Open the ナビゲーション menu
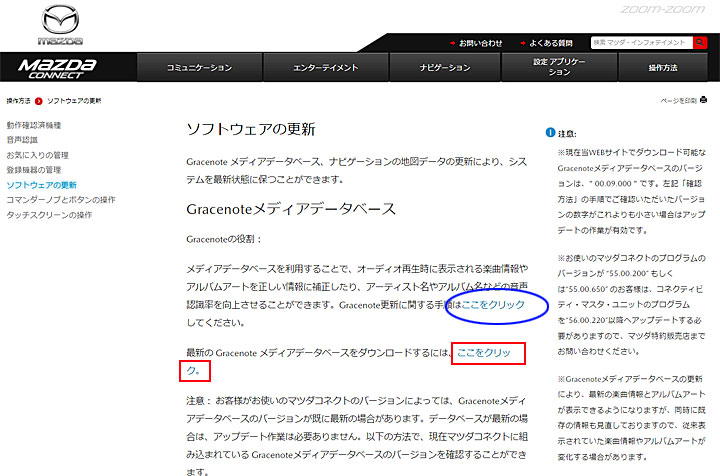The height and width of the screenshot is (476, 720). click(x=444, y=67)
